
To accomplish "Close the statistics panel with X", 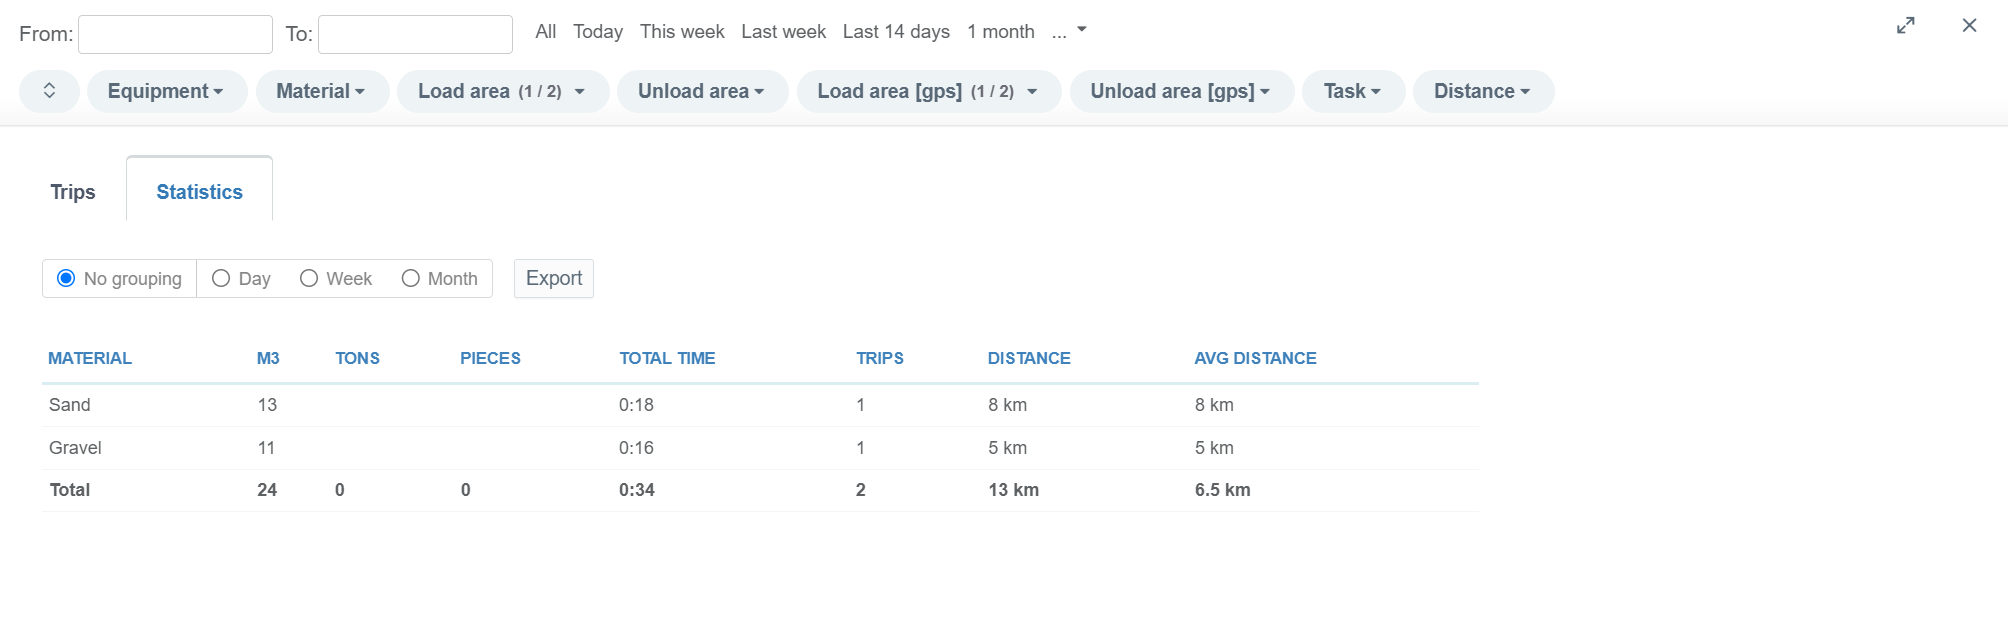I will pyautogui.click(x=1969, y=26).
